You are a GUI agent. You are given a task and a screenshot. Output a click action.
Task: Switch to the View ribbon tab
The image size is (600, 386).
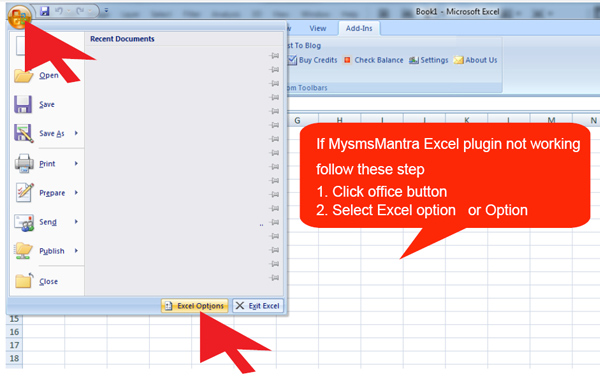pos(318,28)
